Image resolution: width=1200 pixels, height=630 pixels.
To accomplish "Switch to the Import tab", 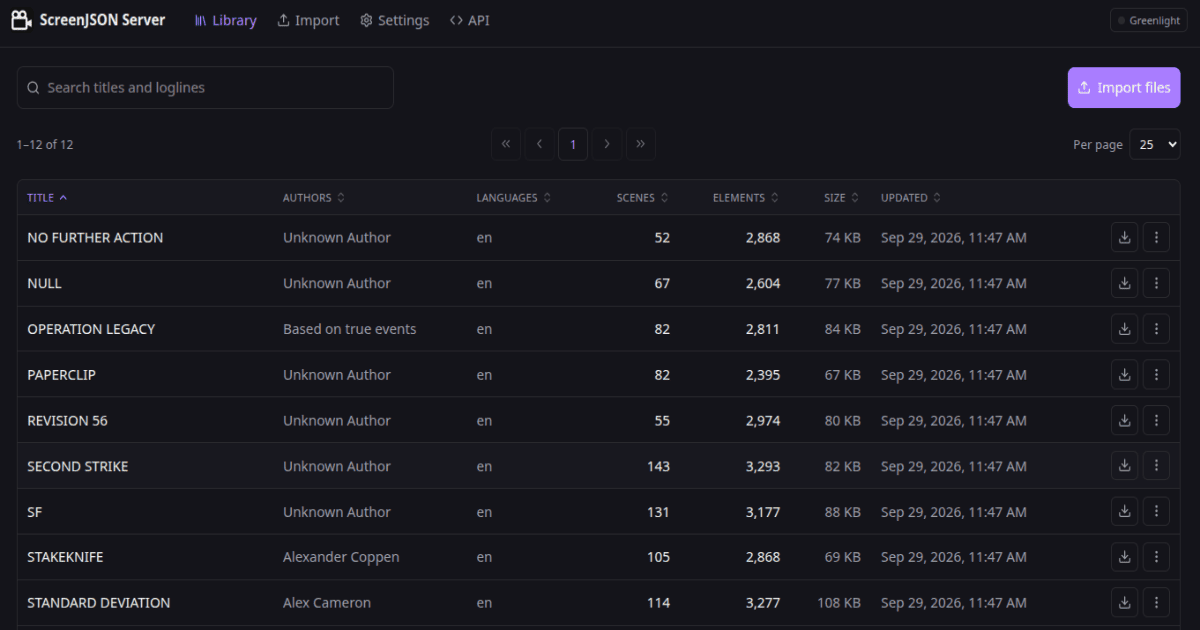I will coord(308,20).
